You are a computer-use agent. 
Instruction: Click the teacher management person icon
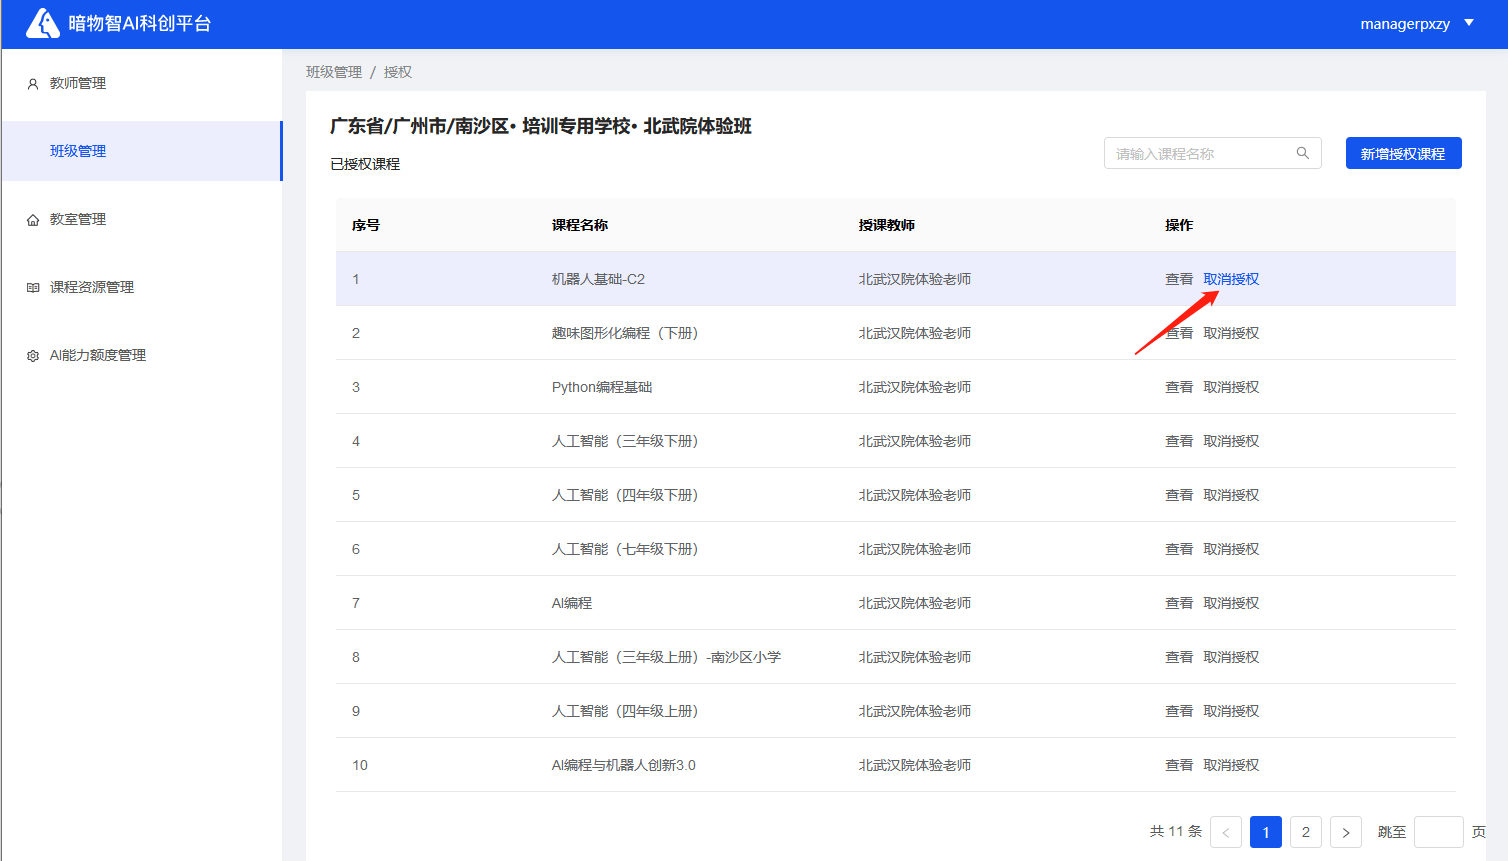pos(33,84)
